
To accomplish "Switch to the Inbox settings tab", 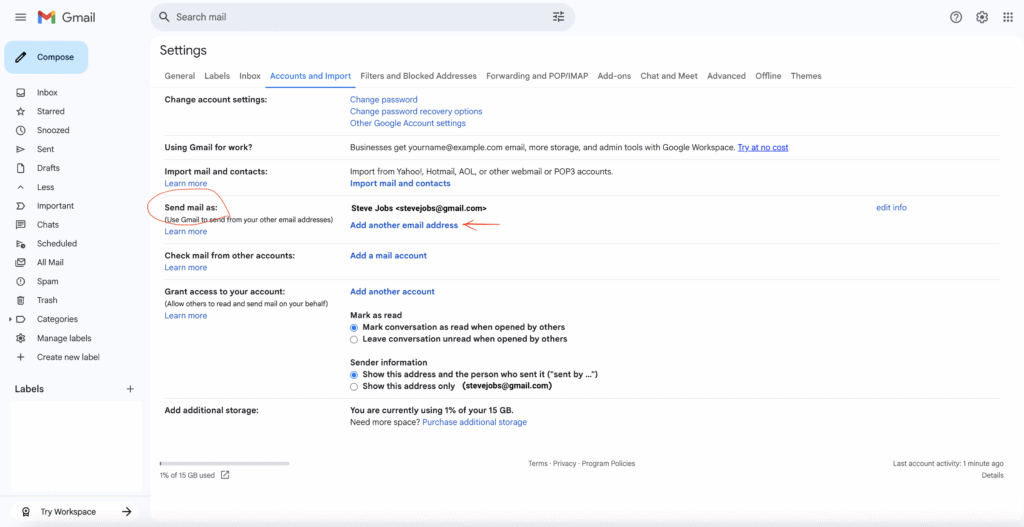I will [x=249, y=76].
